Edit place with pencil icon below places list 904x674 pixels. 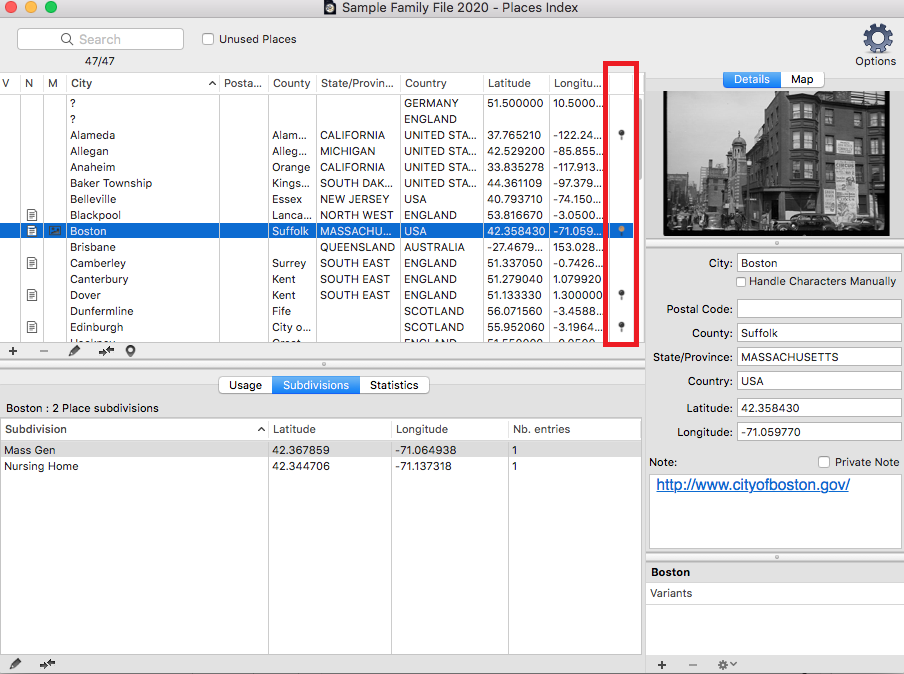click(x=74, y=351)
